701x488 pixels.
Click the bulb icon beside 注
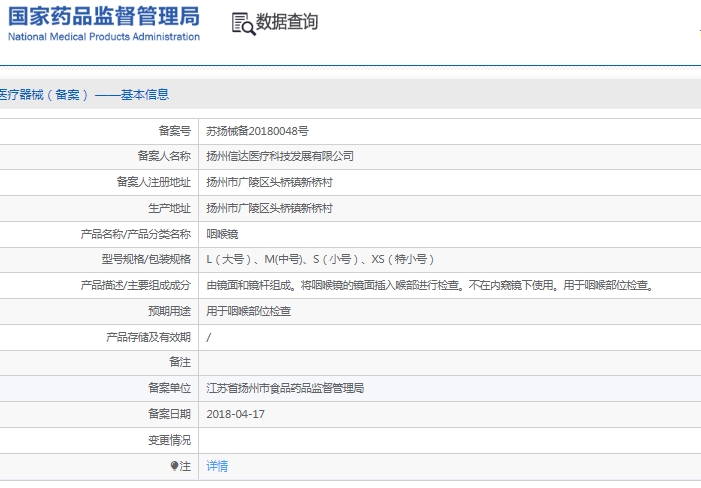[x=174, y=466]
